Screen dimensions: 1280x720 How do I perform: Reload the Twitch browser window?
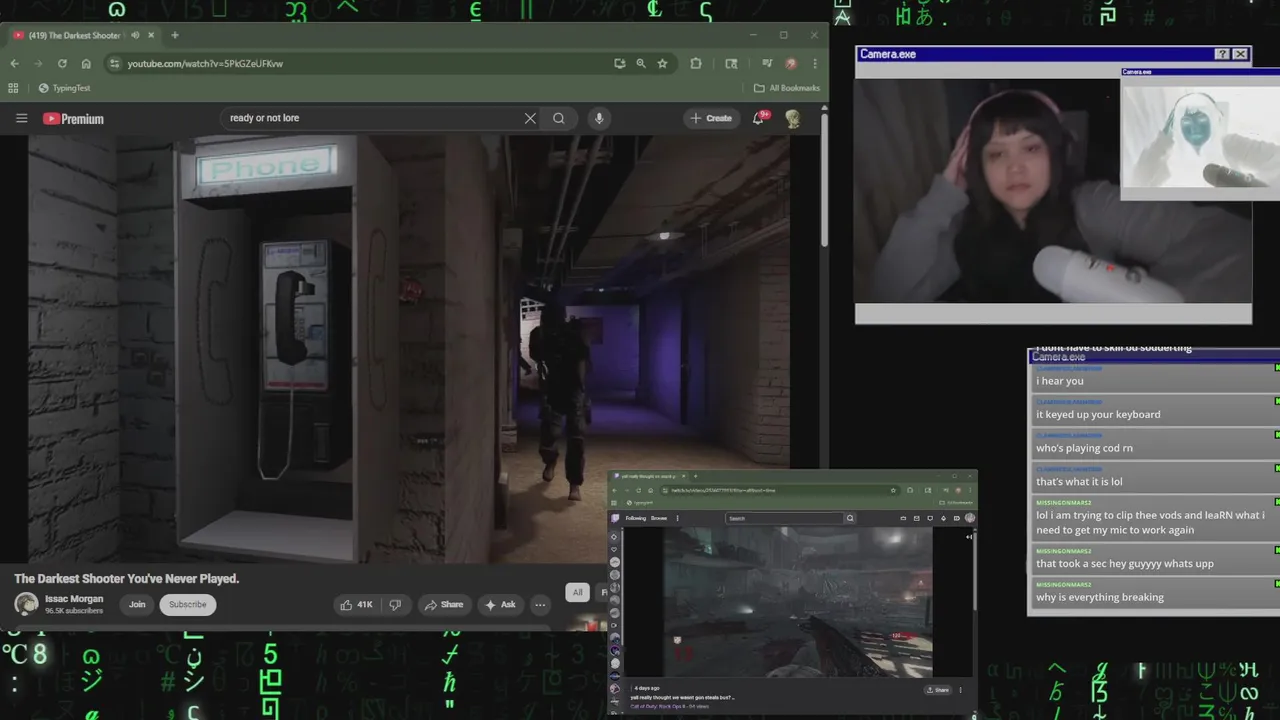638,490
